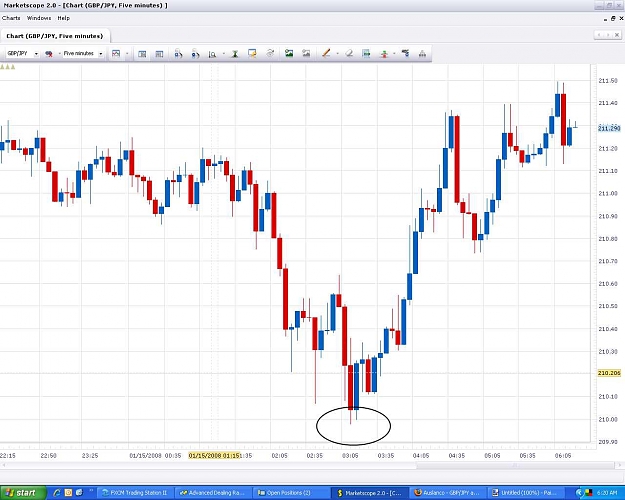The width and height of the screenshot is (625, 500).
Task: Expand the arrow next to the remove indicator icon
Action: coord(59,54)
